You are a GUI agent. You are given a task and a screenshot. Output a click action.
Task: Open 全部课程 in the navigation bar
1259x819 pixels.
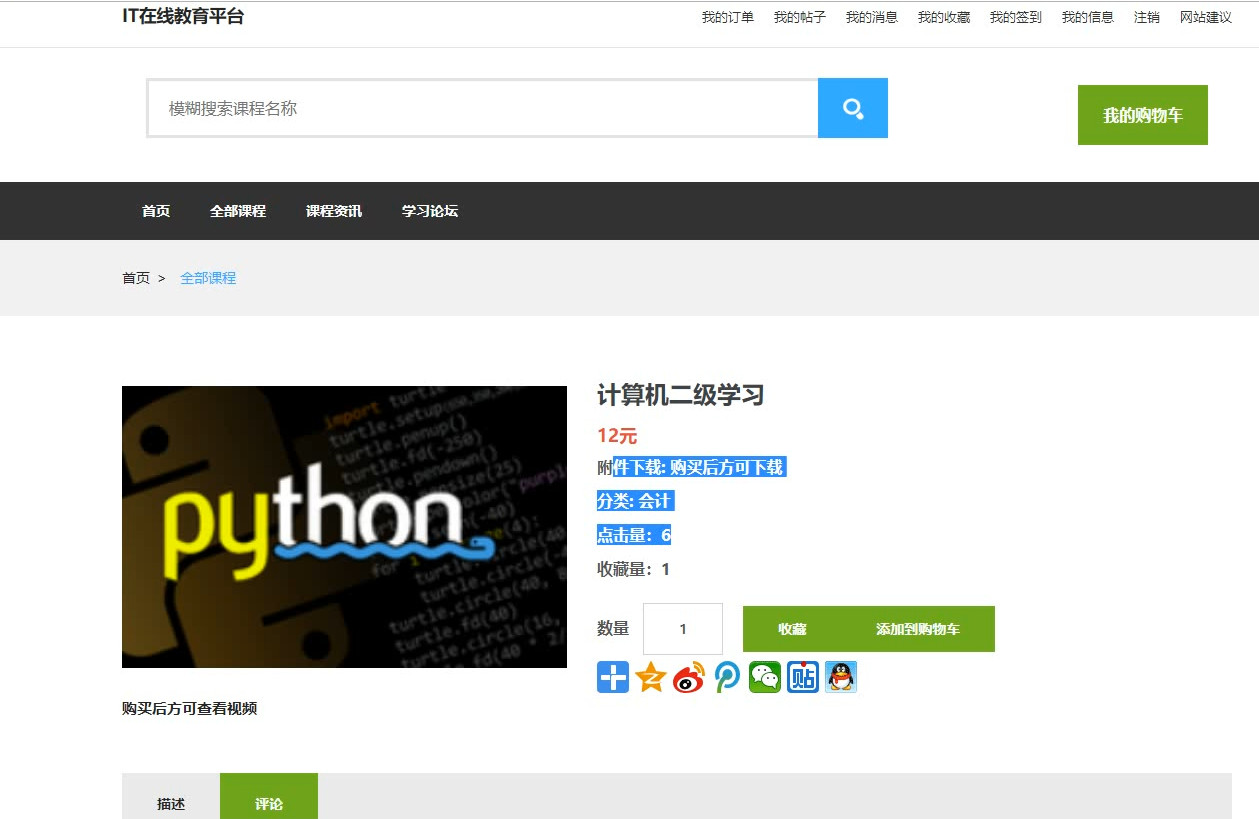(x=238, y=211)
